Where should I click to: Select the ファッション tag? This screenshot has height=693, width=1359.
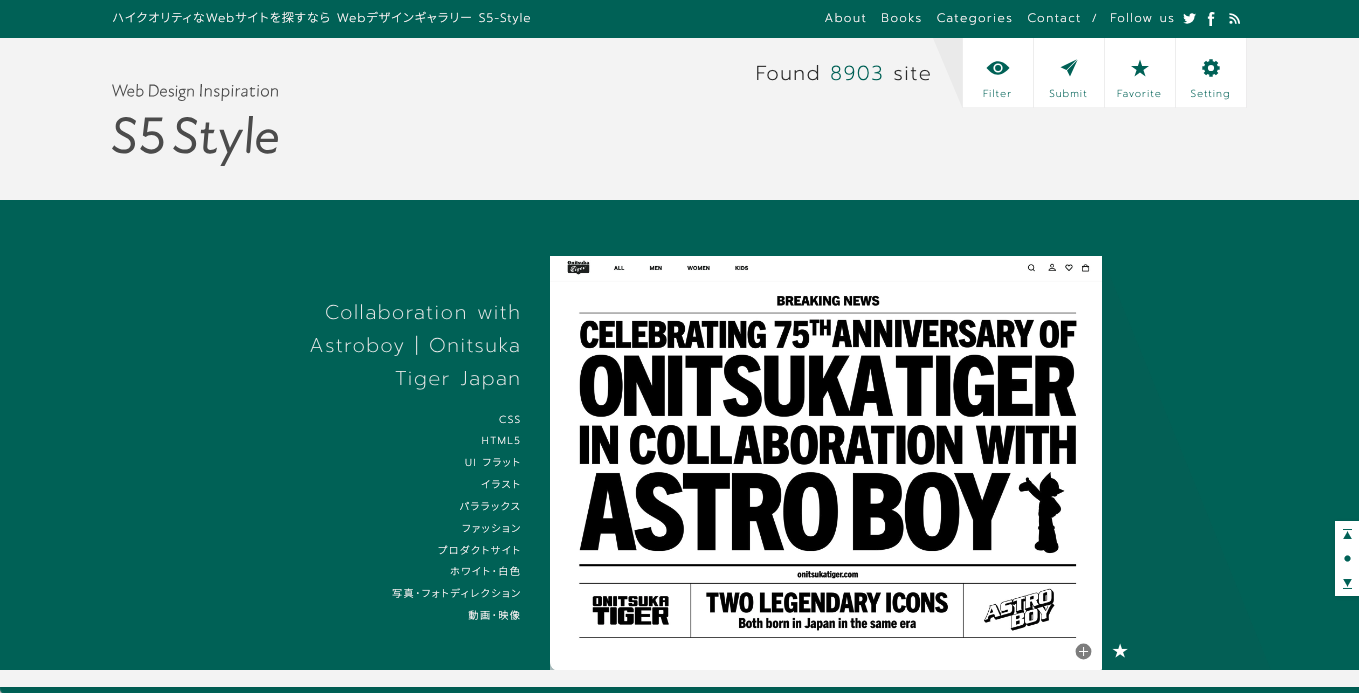491,529
